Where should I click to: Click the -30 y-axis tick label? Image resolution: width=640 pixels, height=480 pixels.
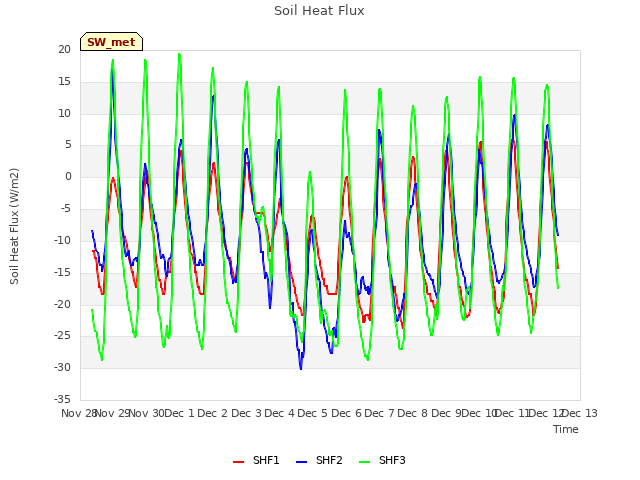62,367
